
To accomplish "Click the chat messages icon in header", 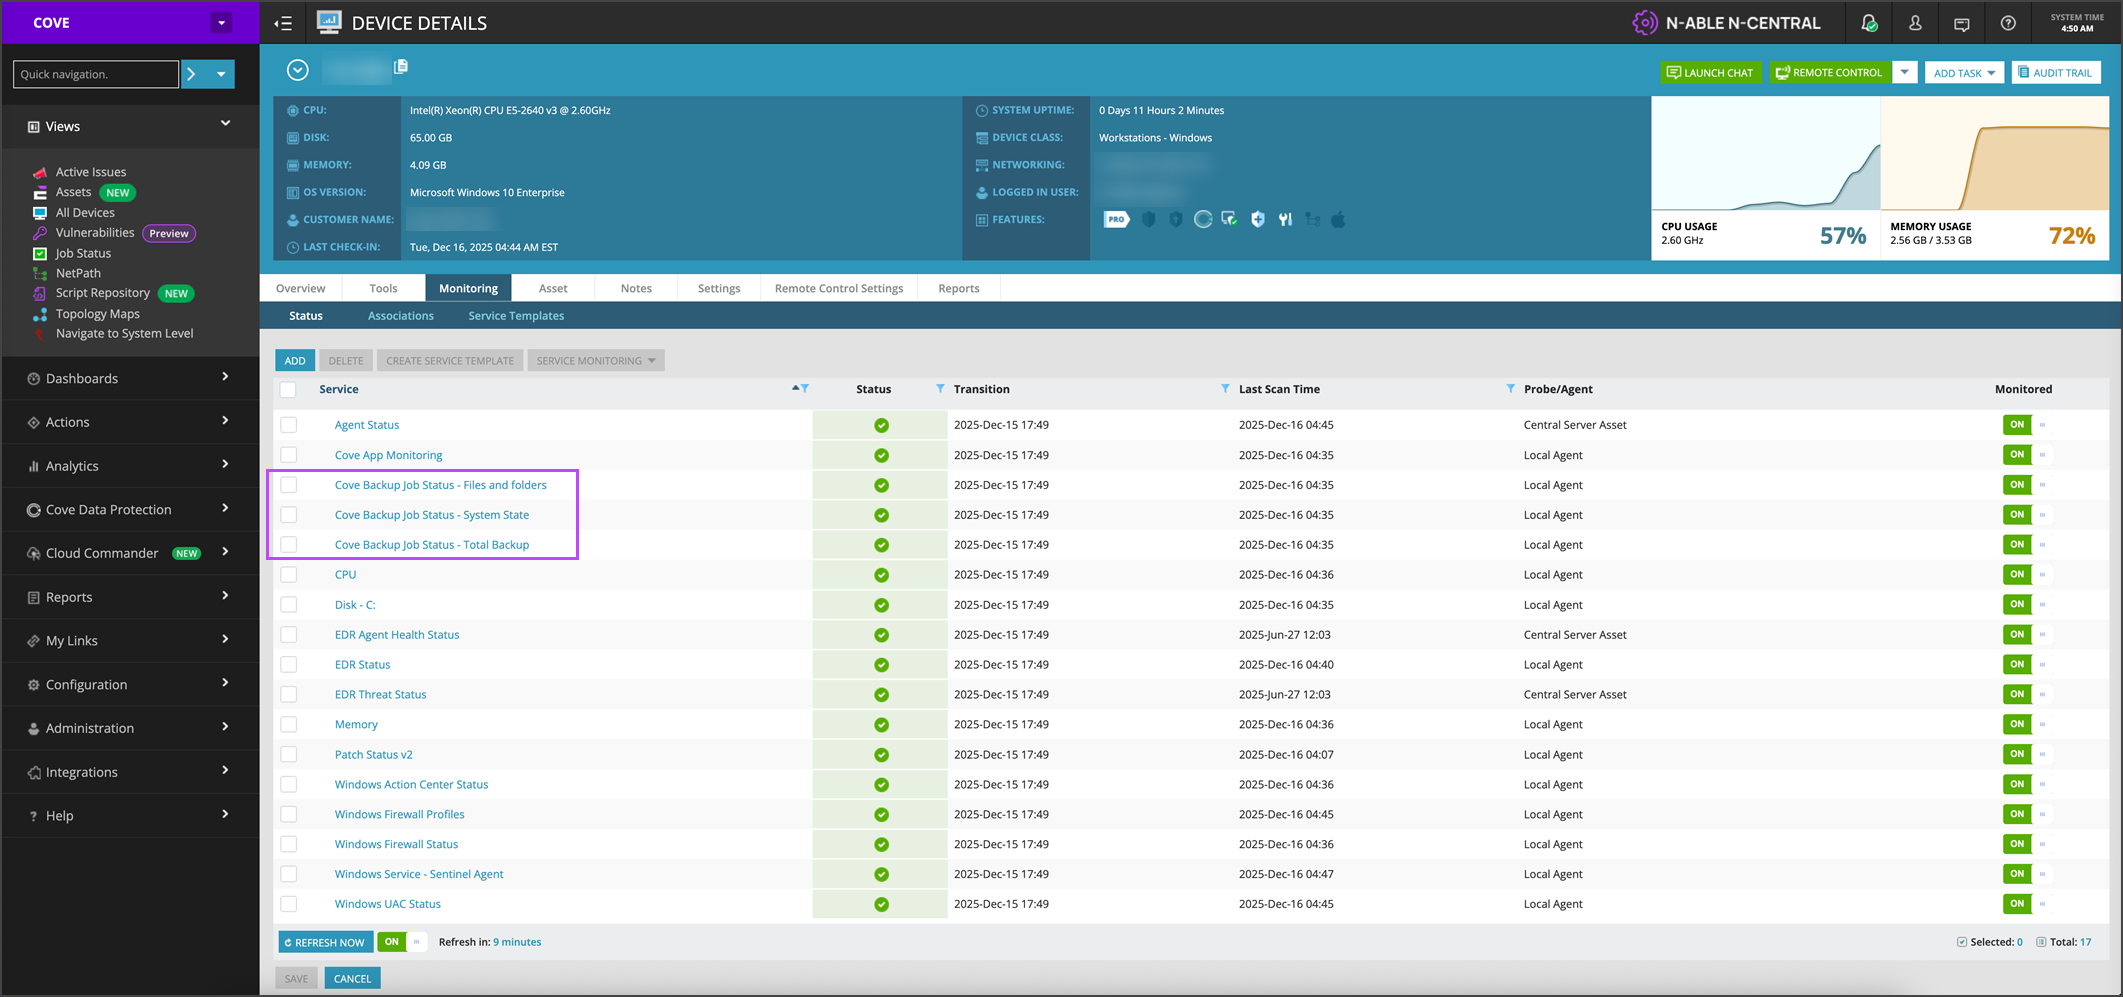I will pyautogui.click(x=1961, y=23).
